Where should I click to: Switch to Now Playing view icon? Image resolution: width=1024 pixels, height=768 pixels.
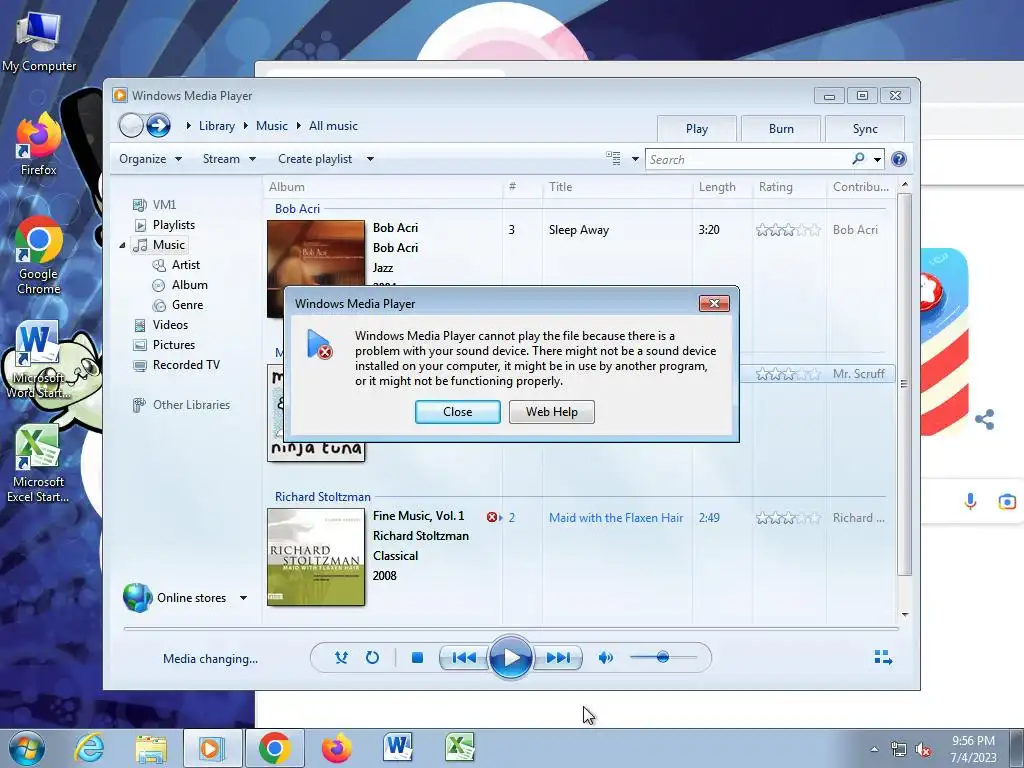[x=883, y=657]
